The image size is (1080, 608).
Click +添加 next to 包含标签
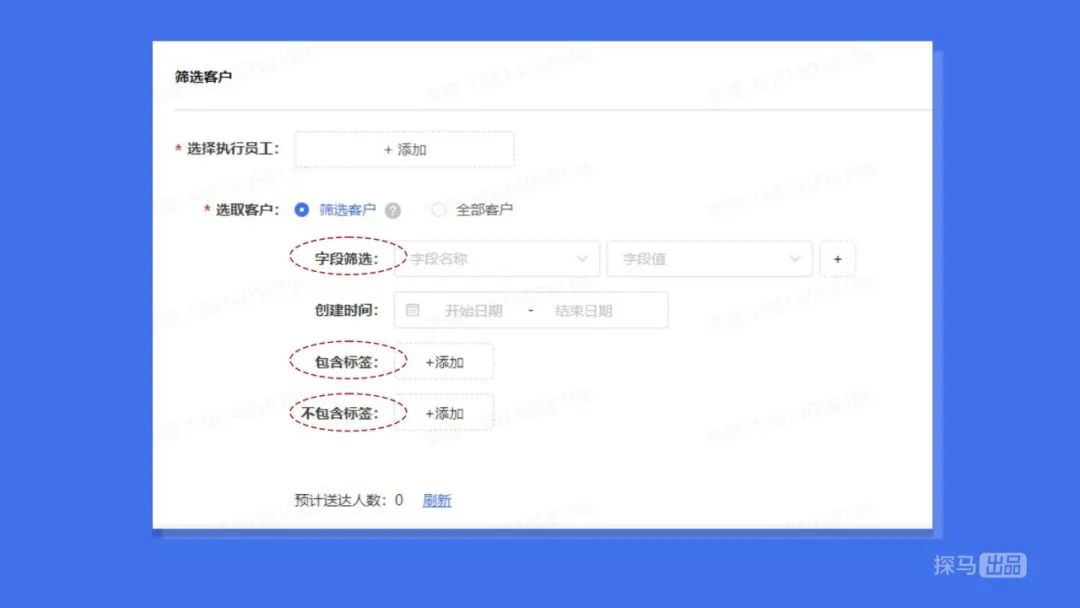point(444,361)
